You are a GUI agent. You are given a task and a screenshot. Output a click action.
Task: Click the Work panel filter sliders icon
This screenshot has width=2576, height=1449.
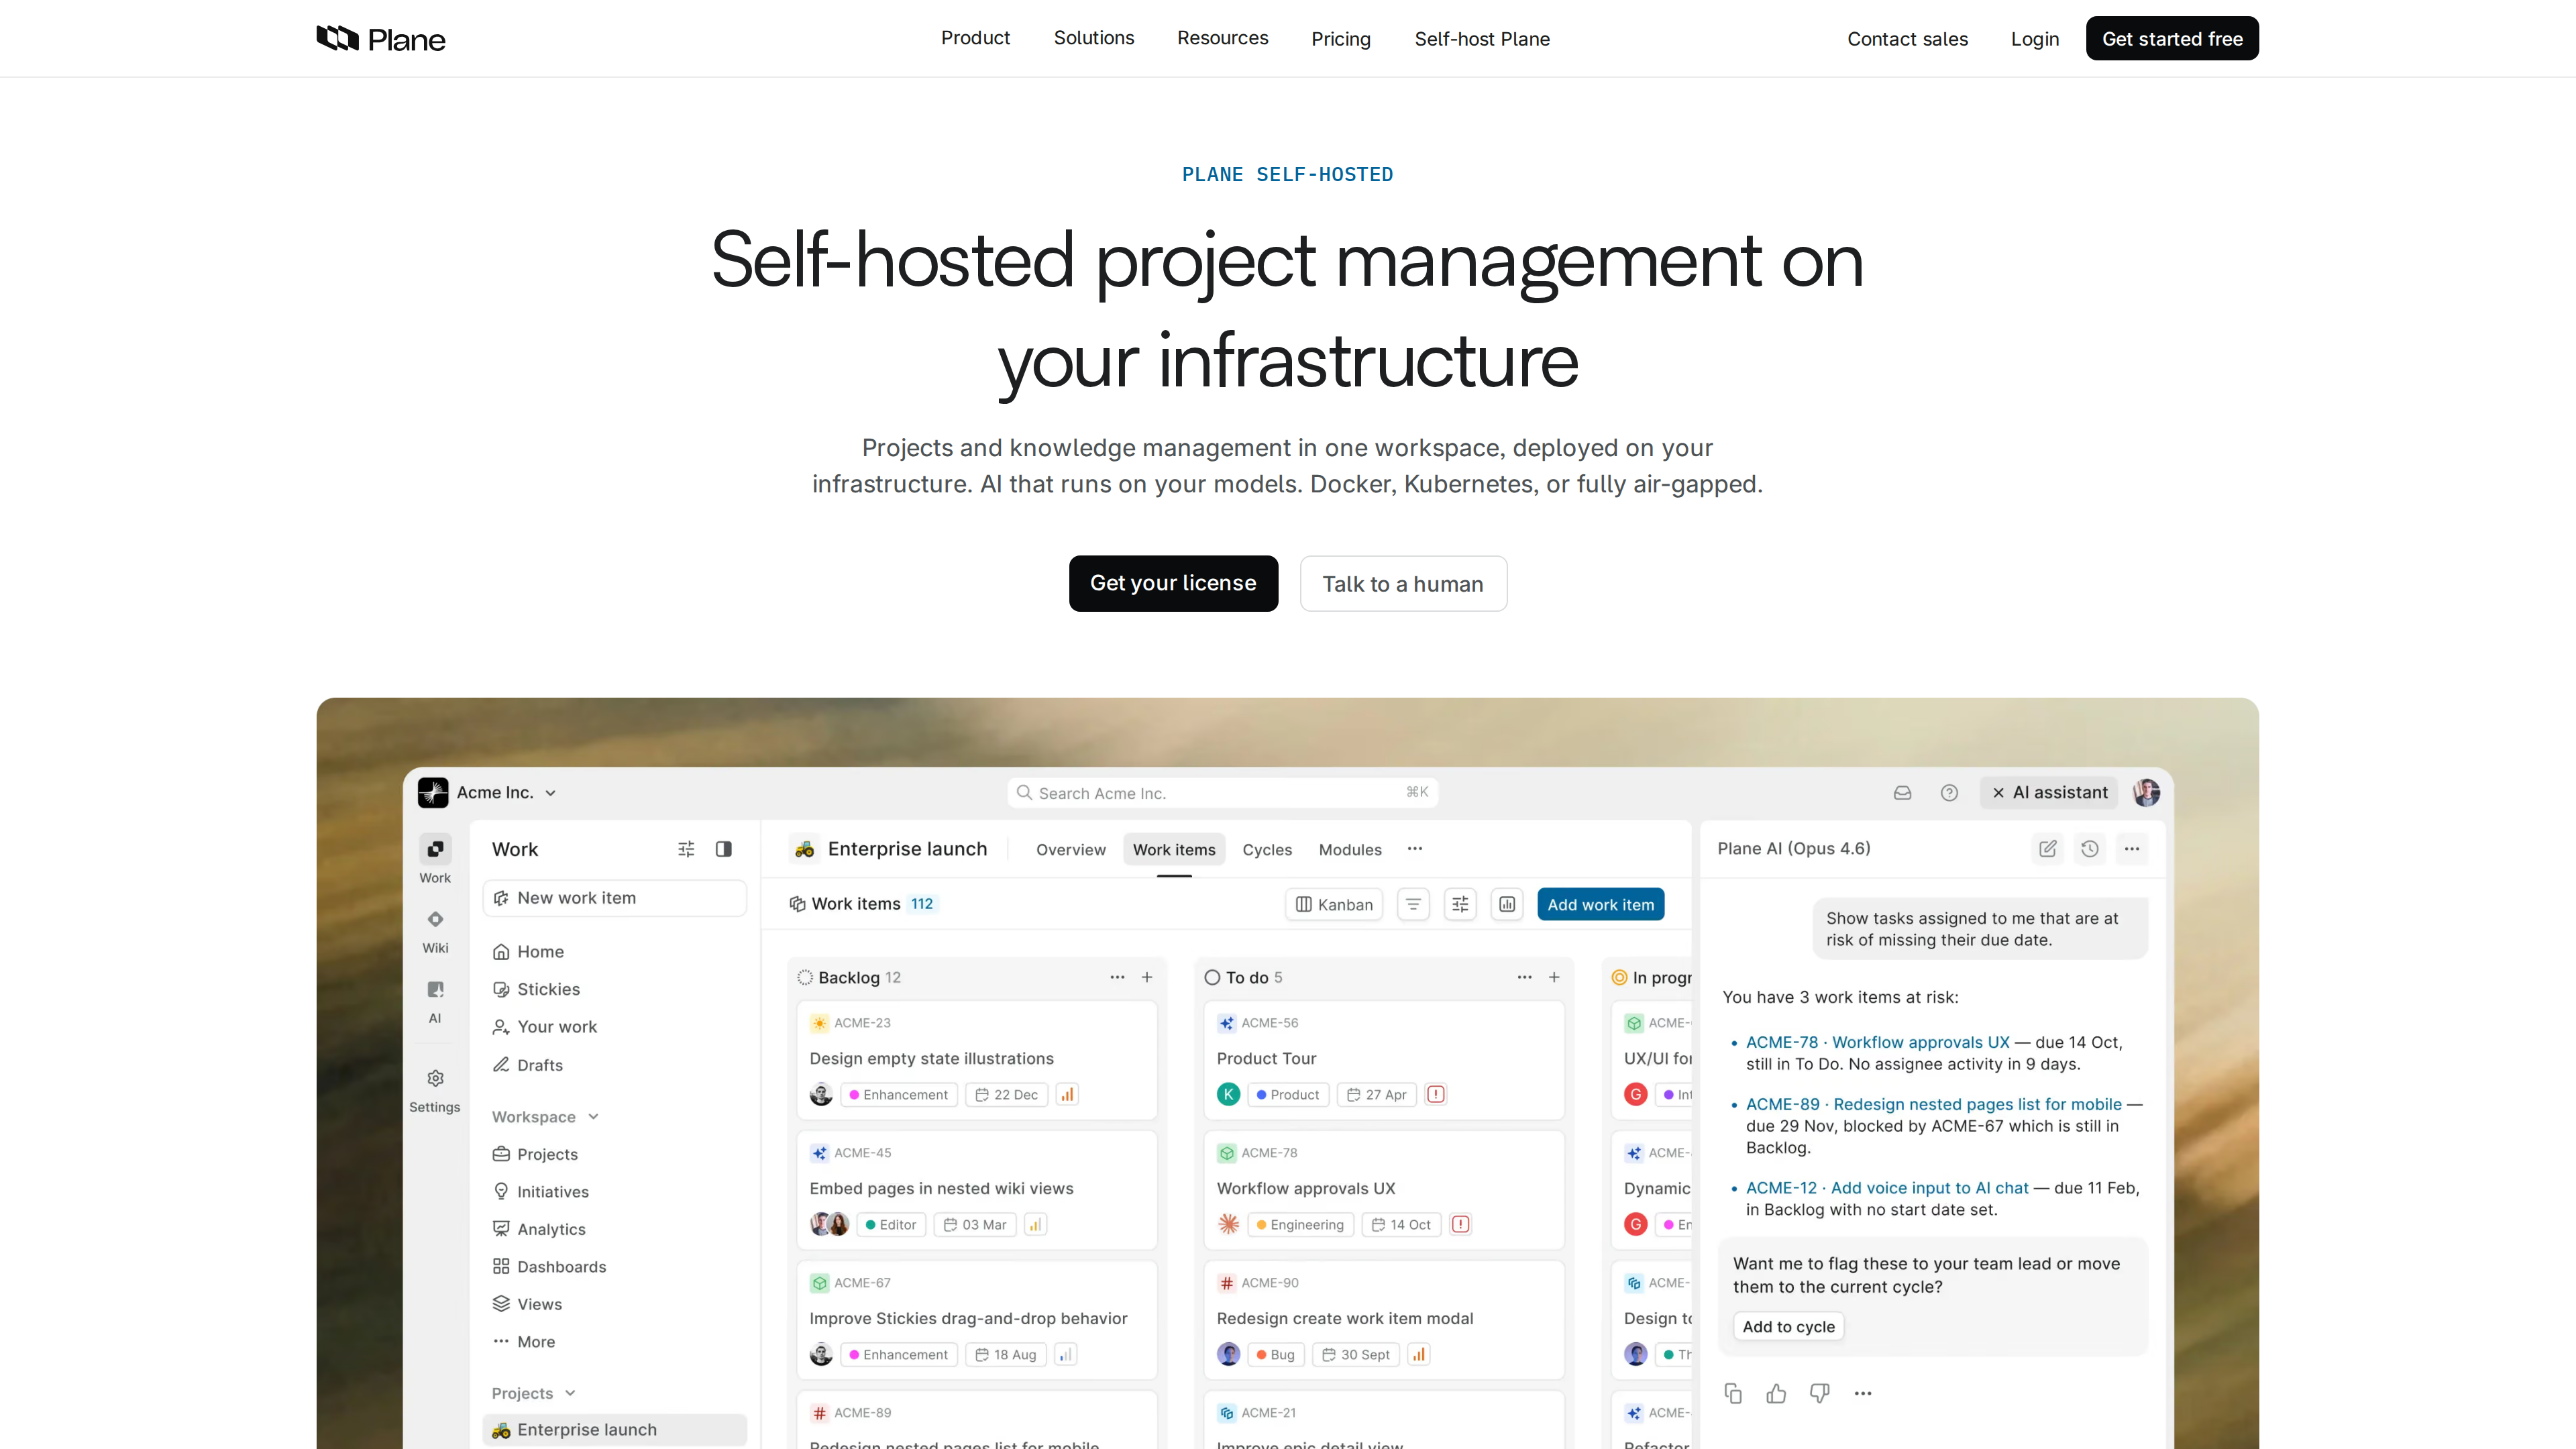click(x=686, y=849)
